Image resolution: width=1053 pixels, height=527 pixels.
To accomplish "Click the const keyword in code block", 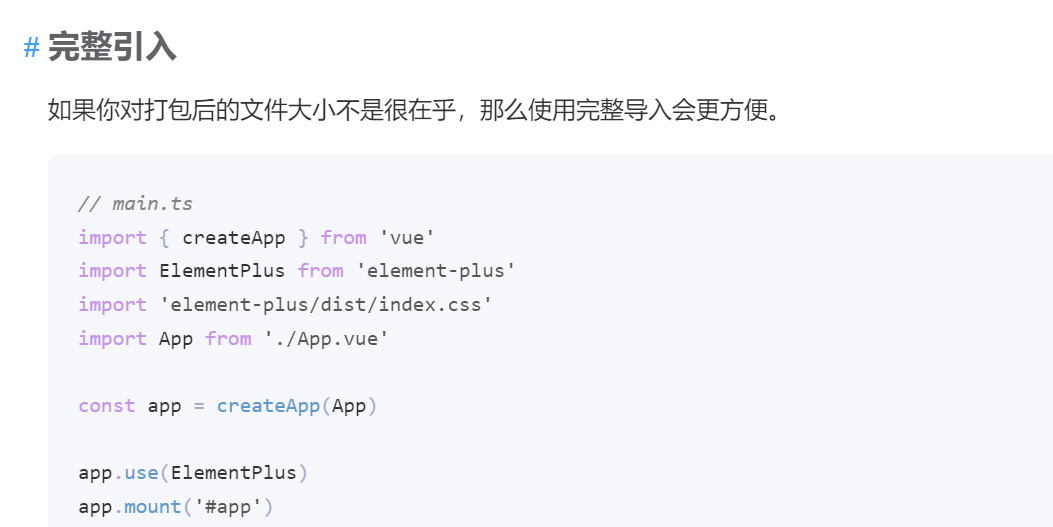I will [x=107, y=406].
